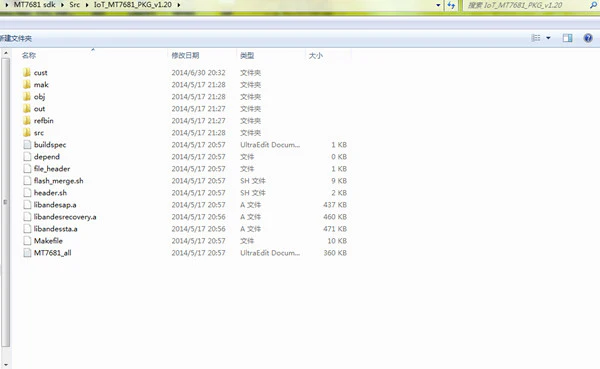Click the src folder icon
The width and height of the screenshot is (600, 369).
coord(27,132)
